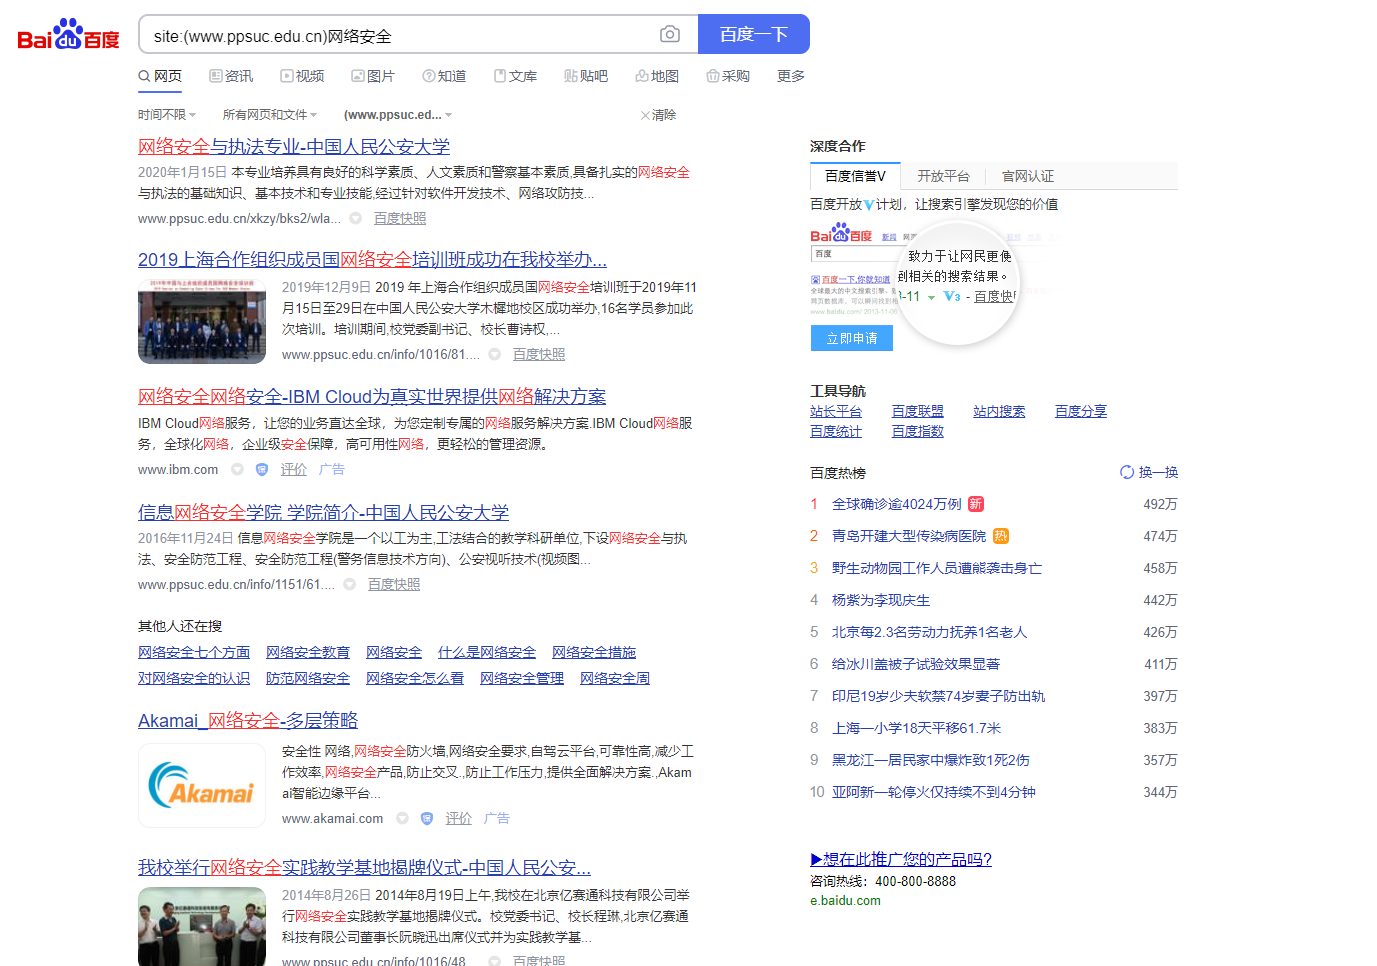Open the Akamai_网络安全-多层策略 result
The image size is (1377, 966).
[x=248, y=721]
